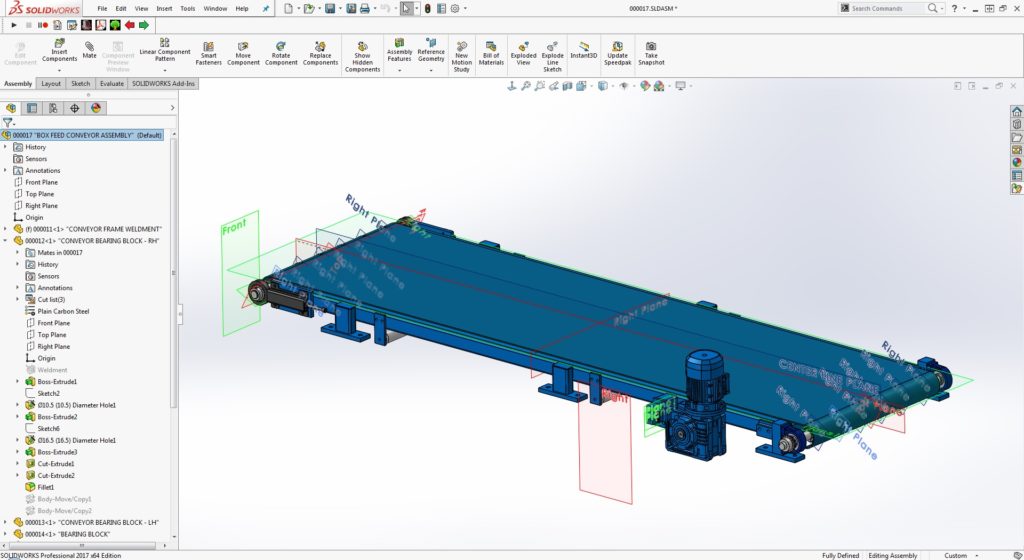Open the Help question mark button
The width and height of the screenshot is (1024, 560).
(x=954, y=8)
